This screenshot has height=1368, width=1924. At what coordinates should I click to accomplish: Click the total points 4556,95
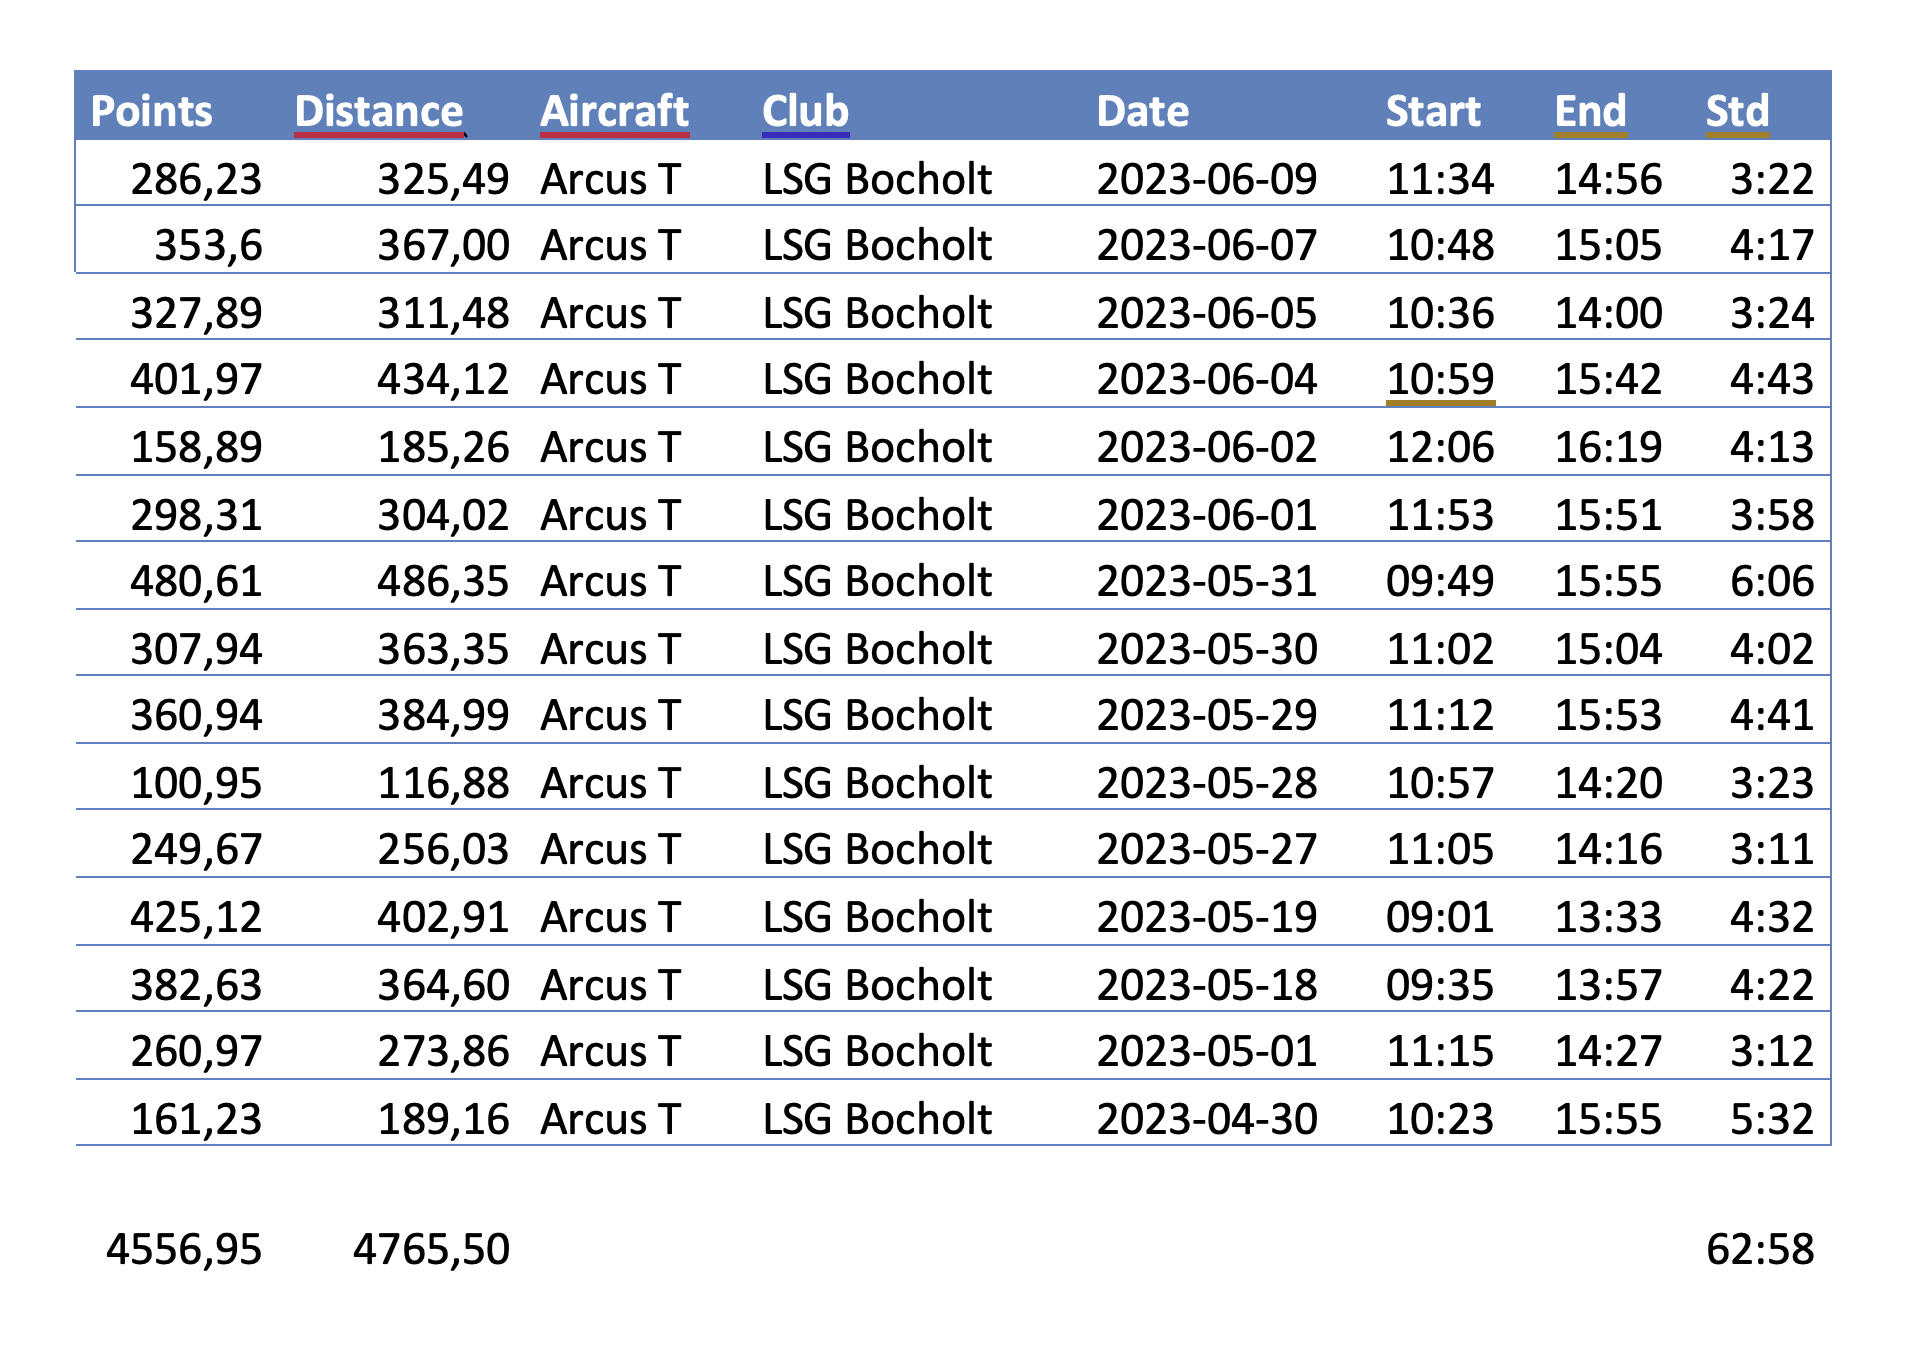click(184, 1250)
